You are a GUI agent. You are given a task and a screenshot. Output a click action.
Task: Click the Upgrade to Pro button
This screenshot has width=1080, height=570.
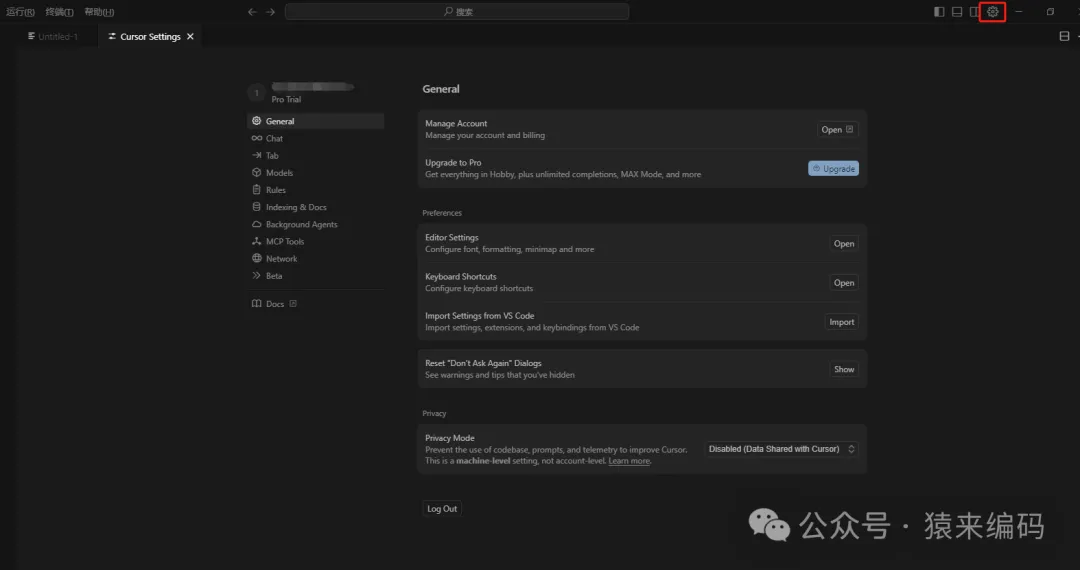833,169
